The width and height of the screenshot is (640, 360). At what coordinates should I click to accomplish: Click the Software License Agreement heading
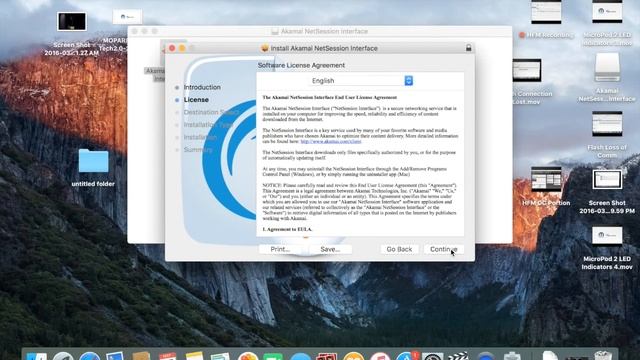pos(301,65)
